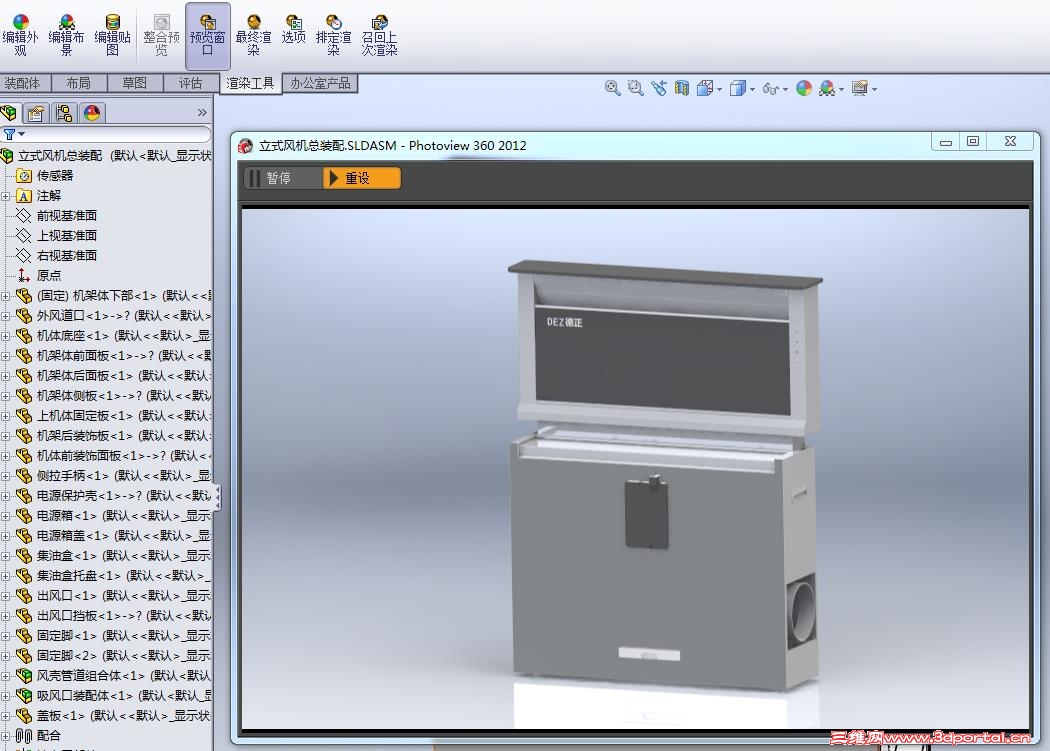The image size is (1050, 751).
Task: Open Apply Scene dropdown arrow
Action: coord(841,89)
